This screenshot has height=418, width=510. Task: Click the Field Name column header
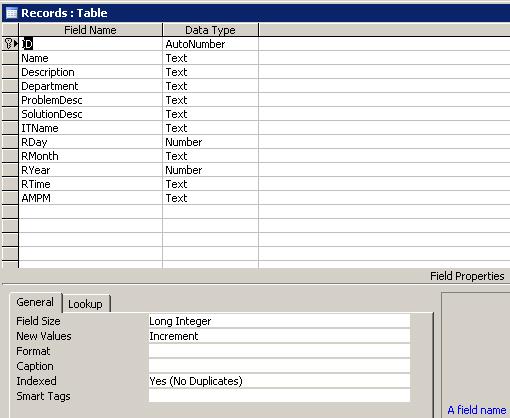90,30
